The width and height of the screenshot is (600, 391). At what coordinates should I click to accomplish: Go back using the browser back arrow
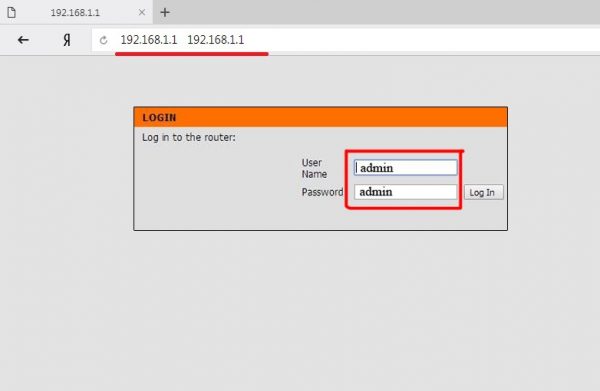(23, 40)
